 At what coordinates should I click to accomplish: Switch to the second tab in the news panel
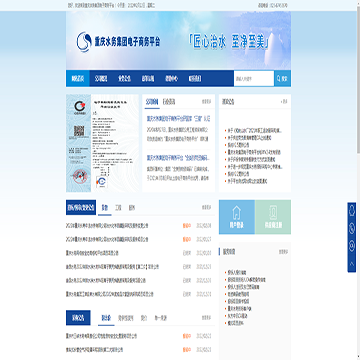click(x=169, y=102)
